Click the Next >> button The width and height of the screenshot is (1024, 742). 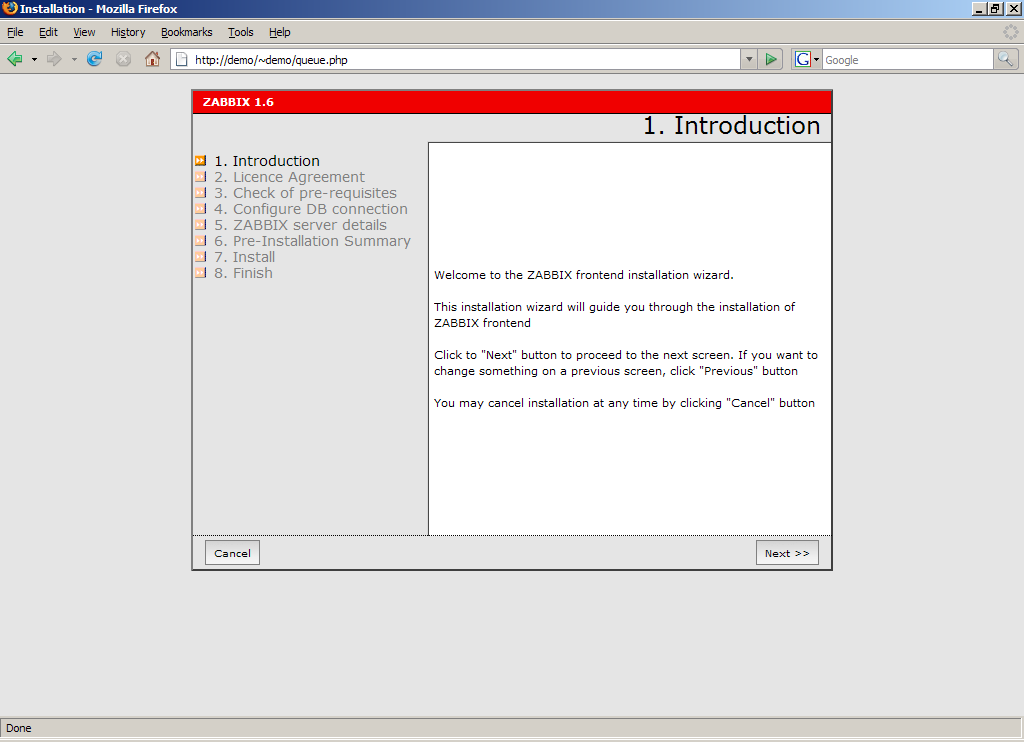787,553
